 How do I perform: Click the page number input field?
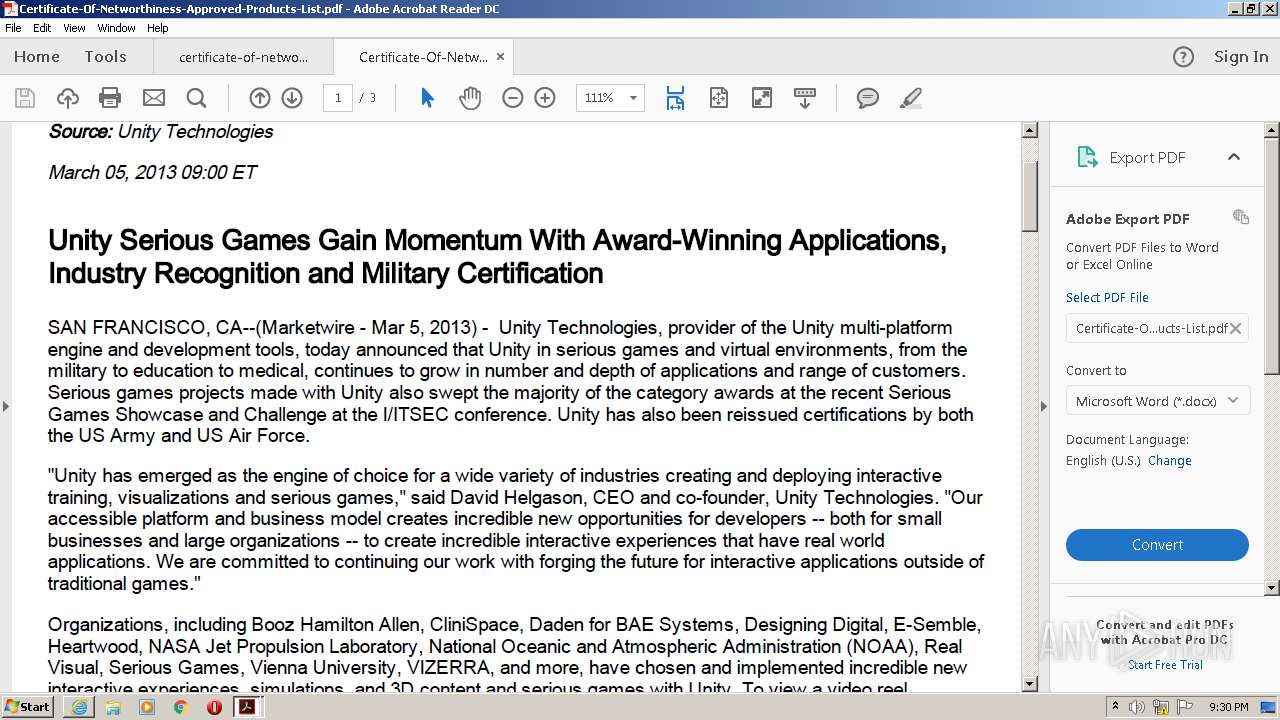[x=338, y=98]
